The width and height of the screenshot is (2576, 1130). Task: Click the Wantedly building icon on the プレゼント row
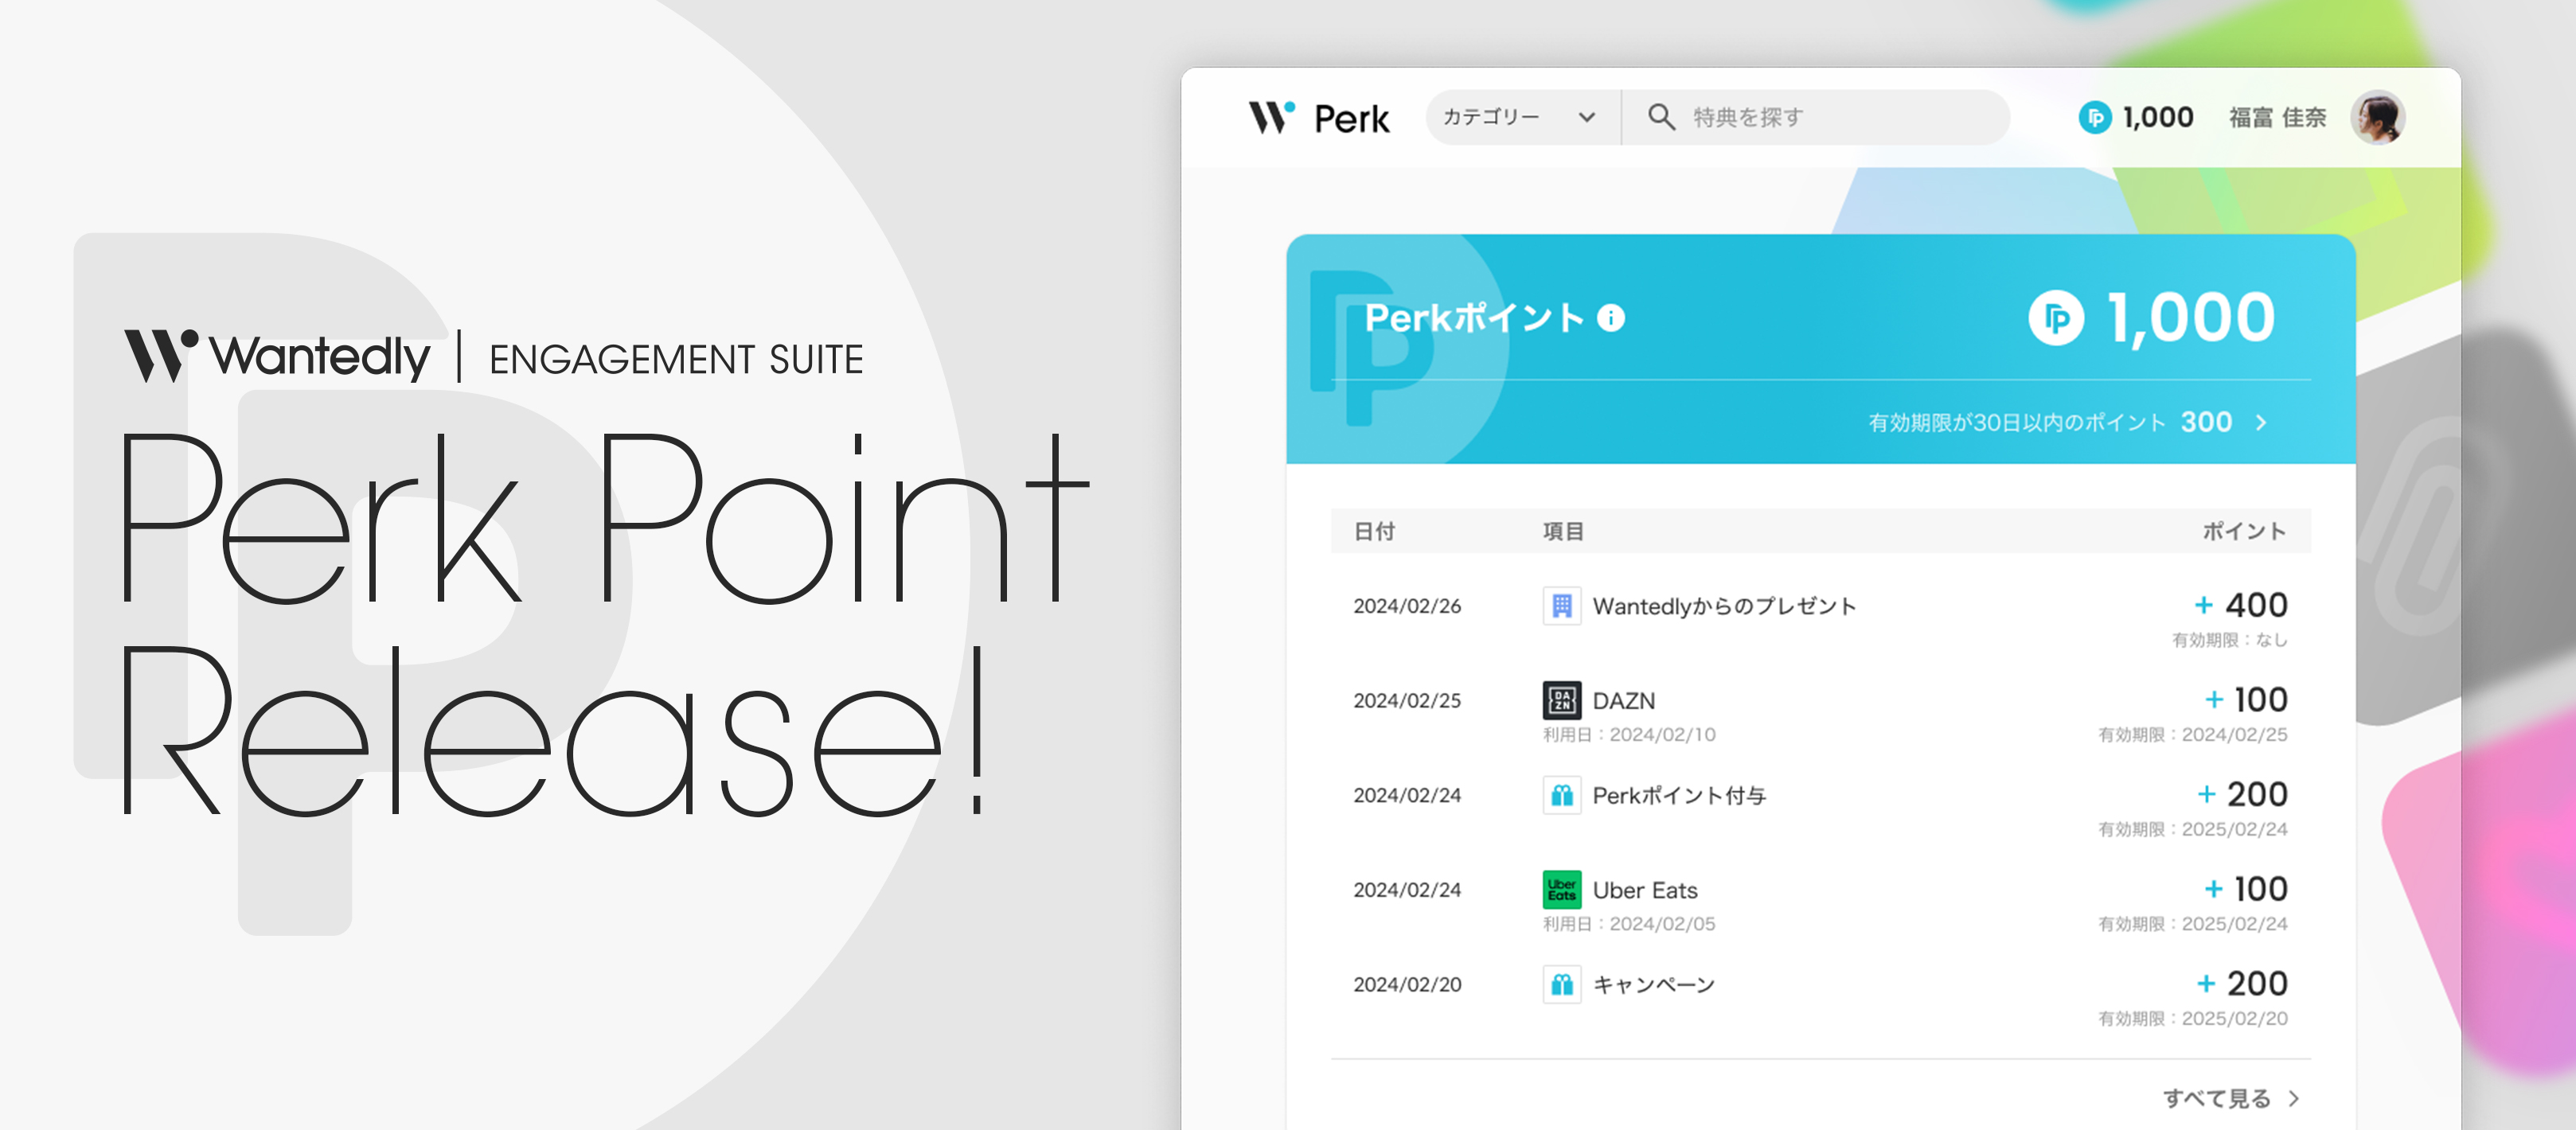pos(1561,605)
